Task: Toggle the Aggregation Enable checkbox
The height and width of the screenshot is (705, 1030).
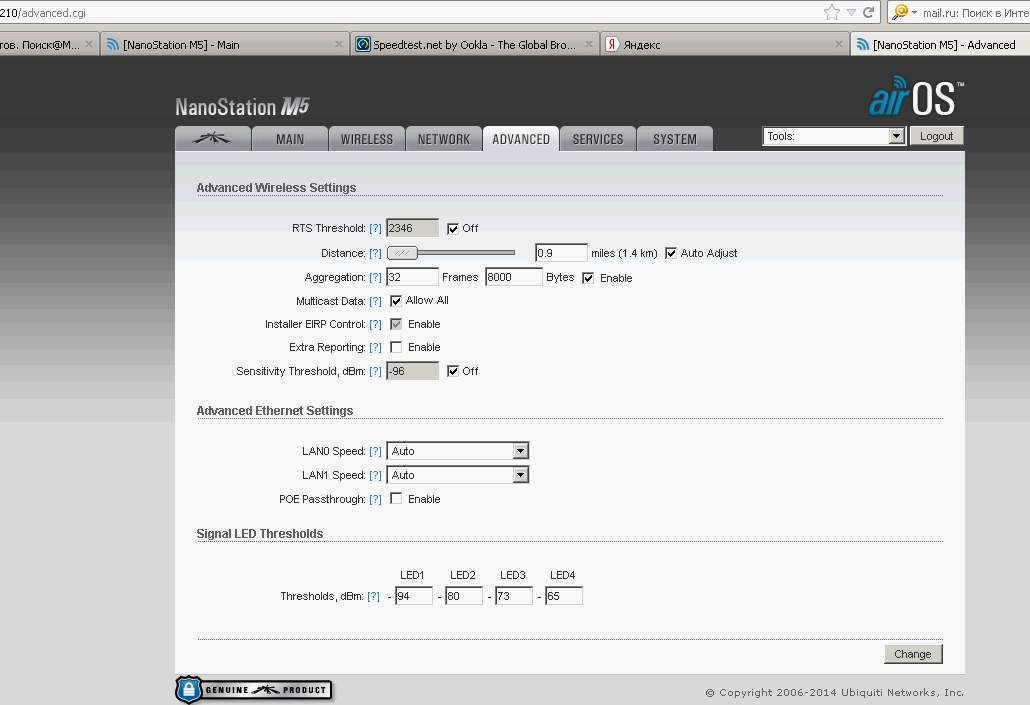Action: [588, 278]
